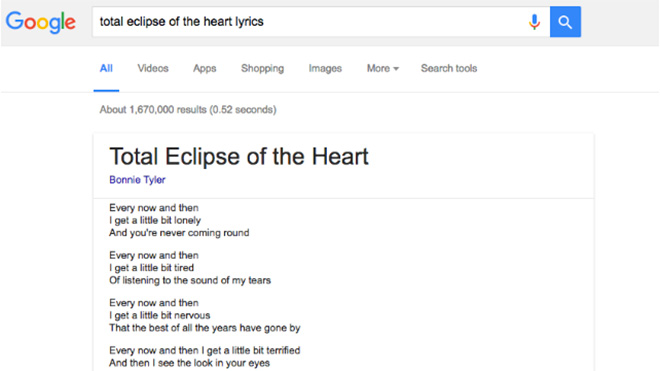The height and width of the screenshot is (371, 660).
Task: Click inside the search query field
Action: click(307, 22)
